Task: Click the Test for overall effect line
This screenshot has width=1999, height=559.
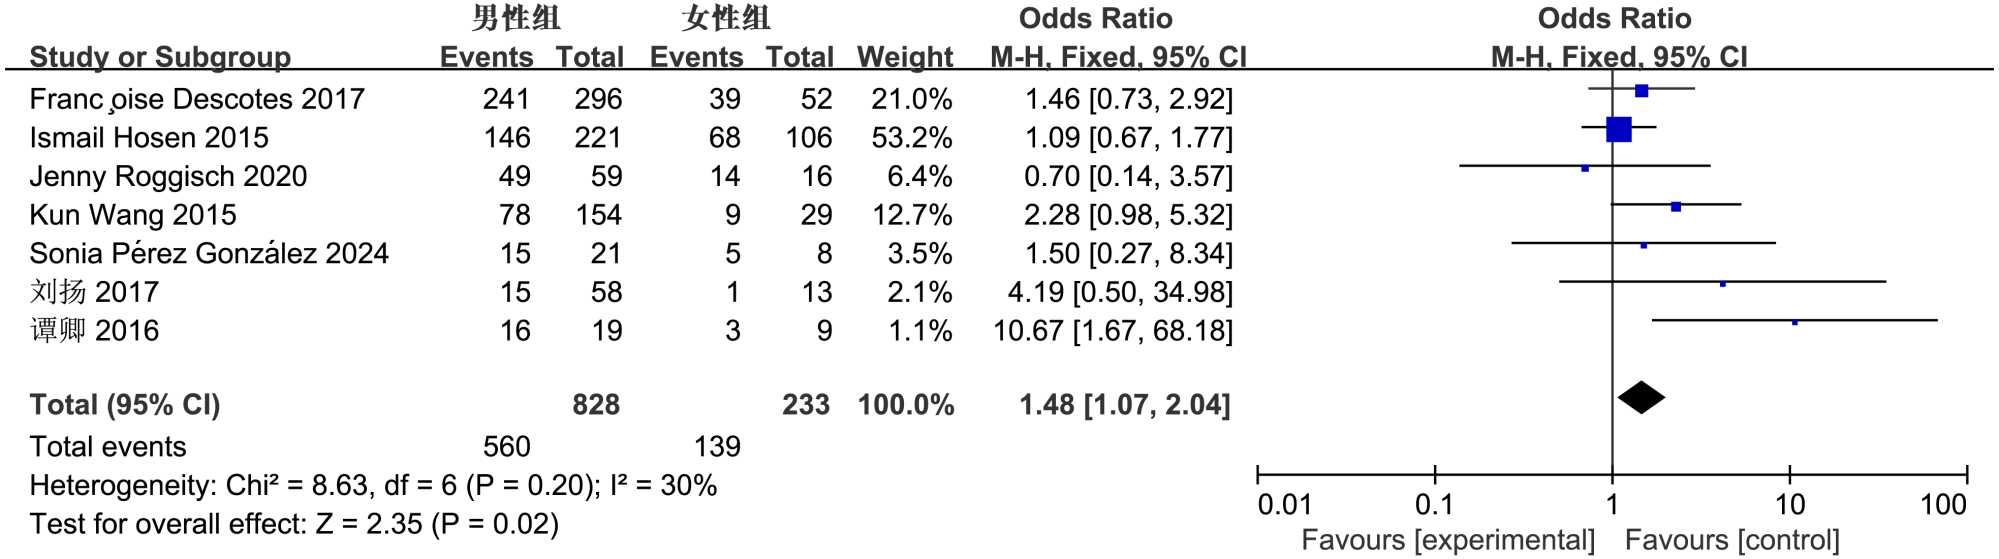Action: pos(294,524)
